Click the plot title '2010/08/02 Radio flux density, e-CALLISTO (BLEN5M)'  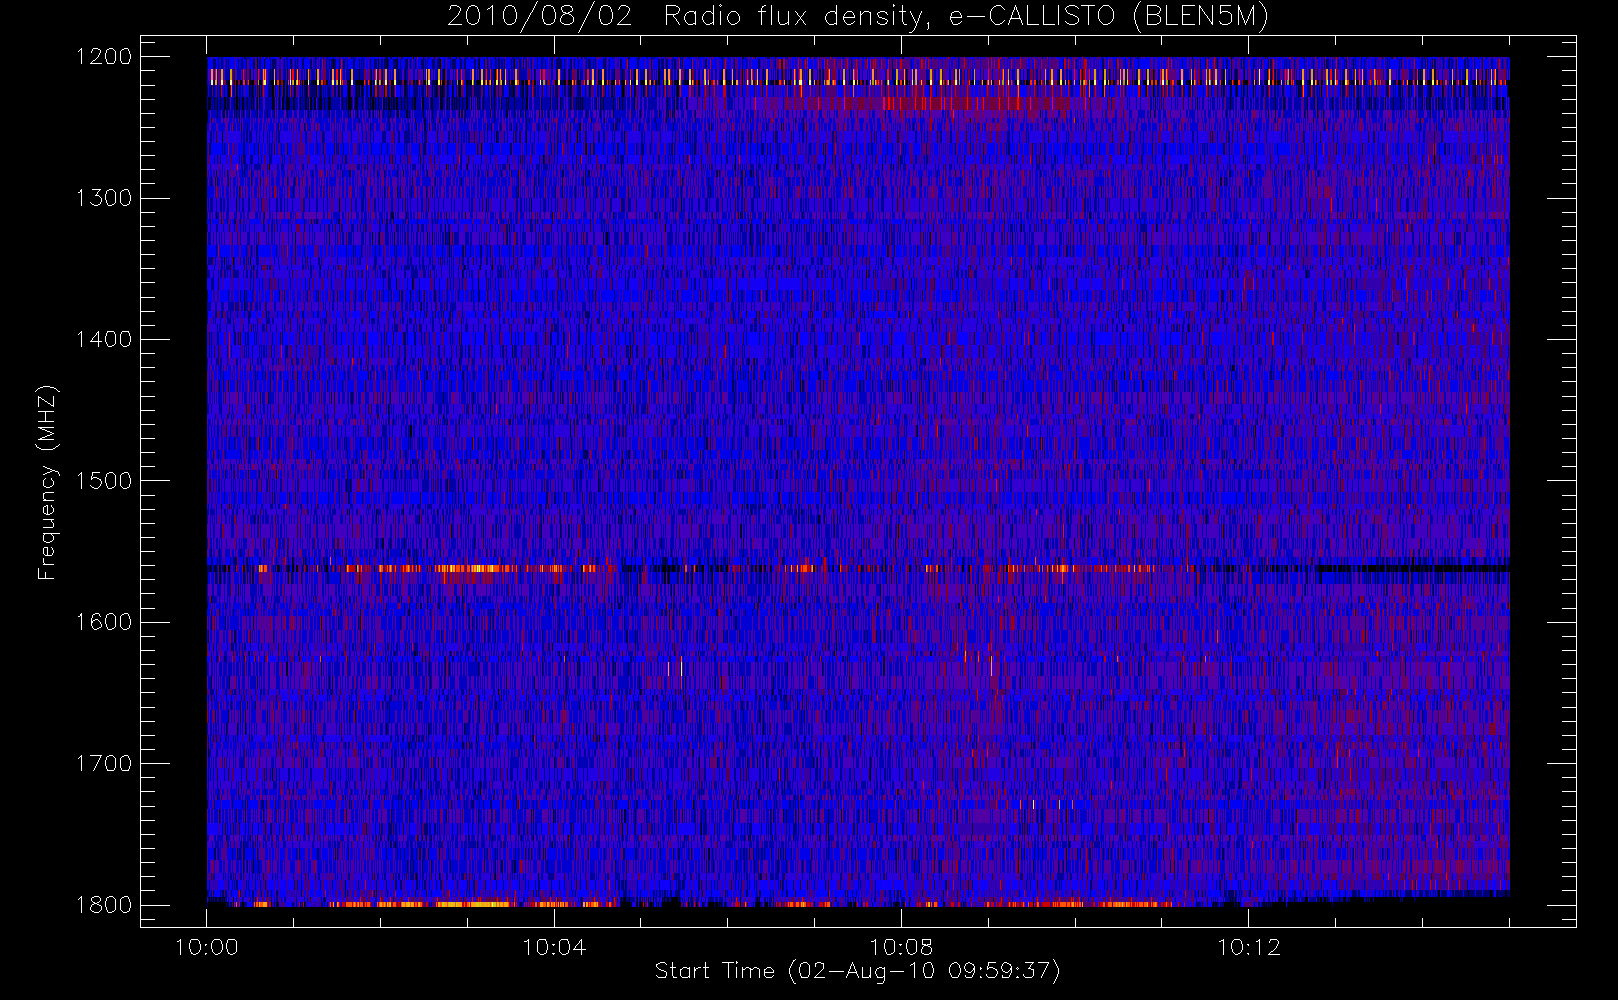pyautogui.click(x=858, y=17)
